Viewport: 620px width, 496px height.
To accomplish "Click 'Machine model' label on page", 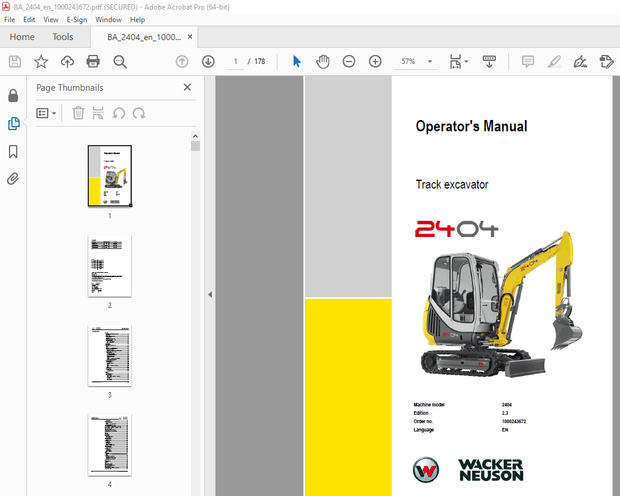I will coord(429,405).
